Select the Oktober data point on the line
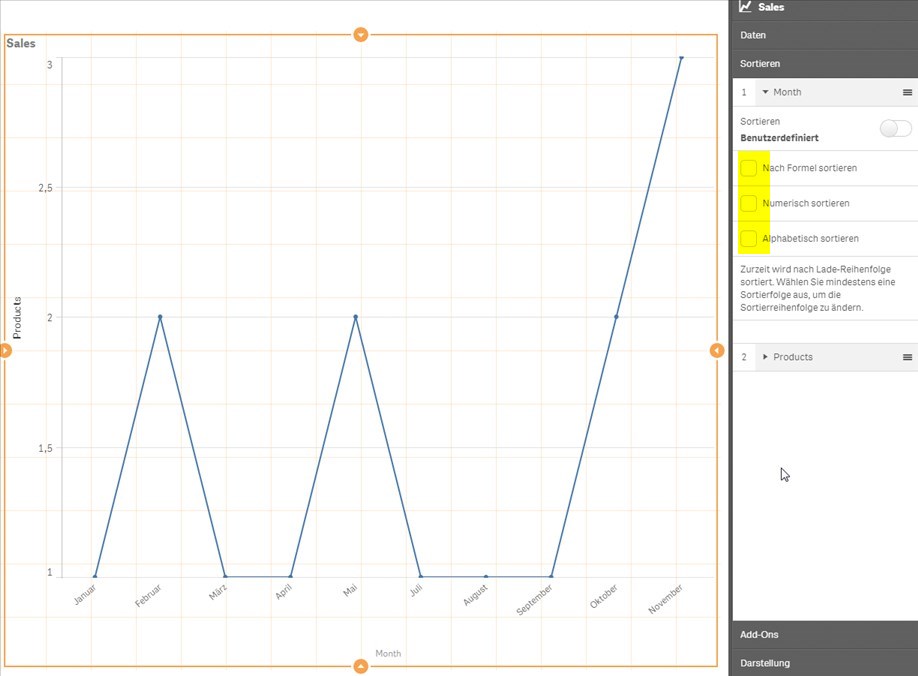 point(616,317)
